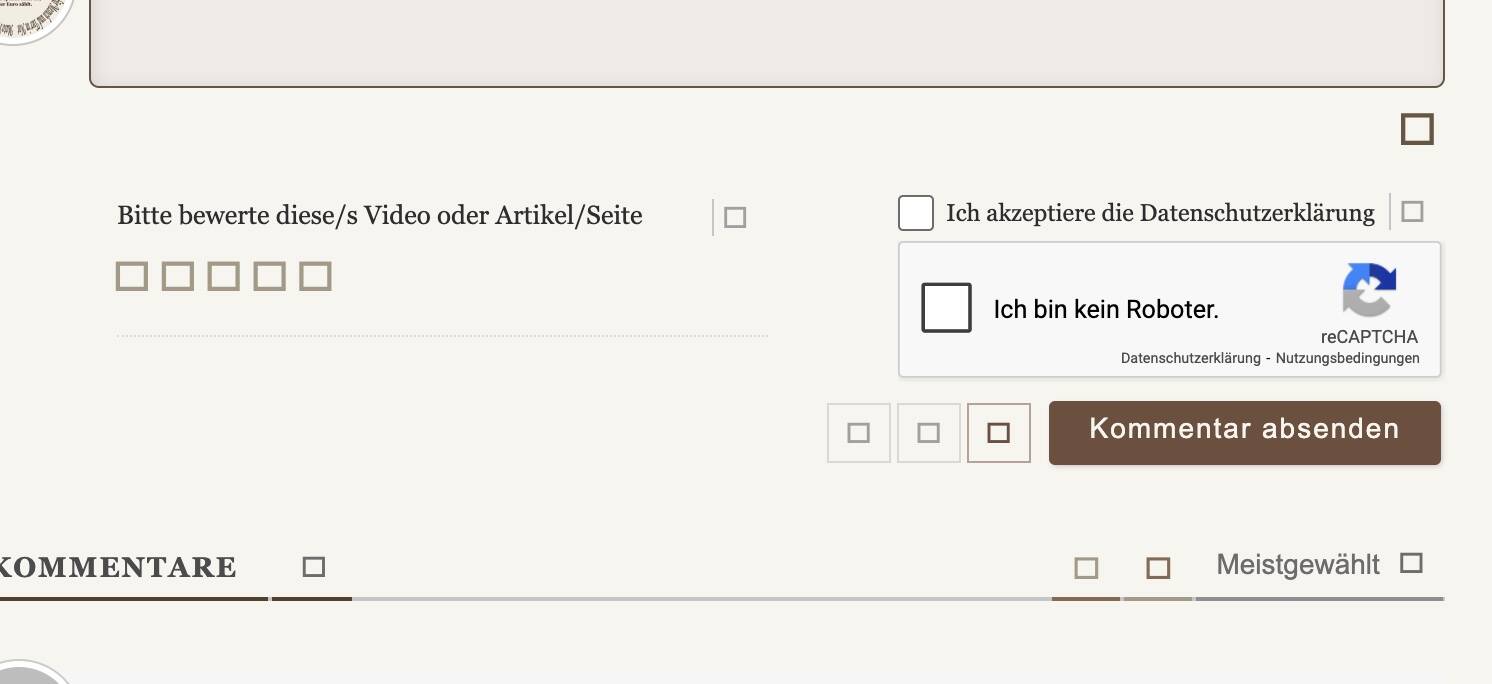Screen dimensions: 1492x684
Task: Click the middle icon button left of Kommentar absenden
Action: (929, 433)
